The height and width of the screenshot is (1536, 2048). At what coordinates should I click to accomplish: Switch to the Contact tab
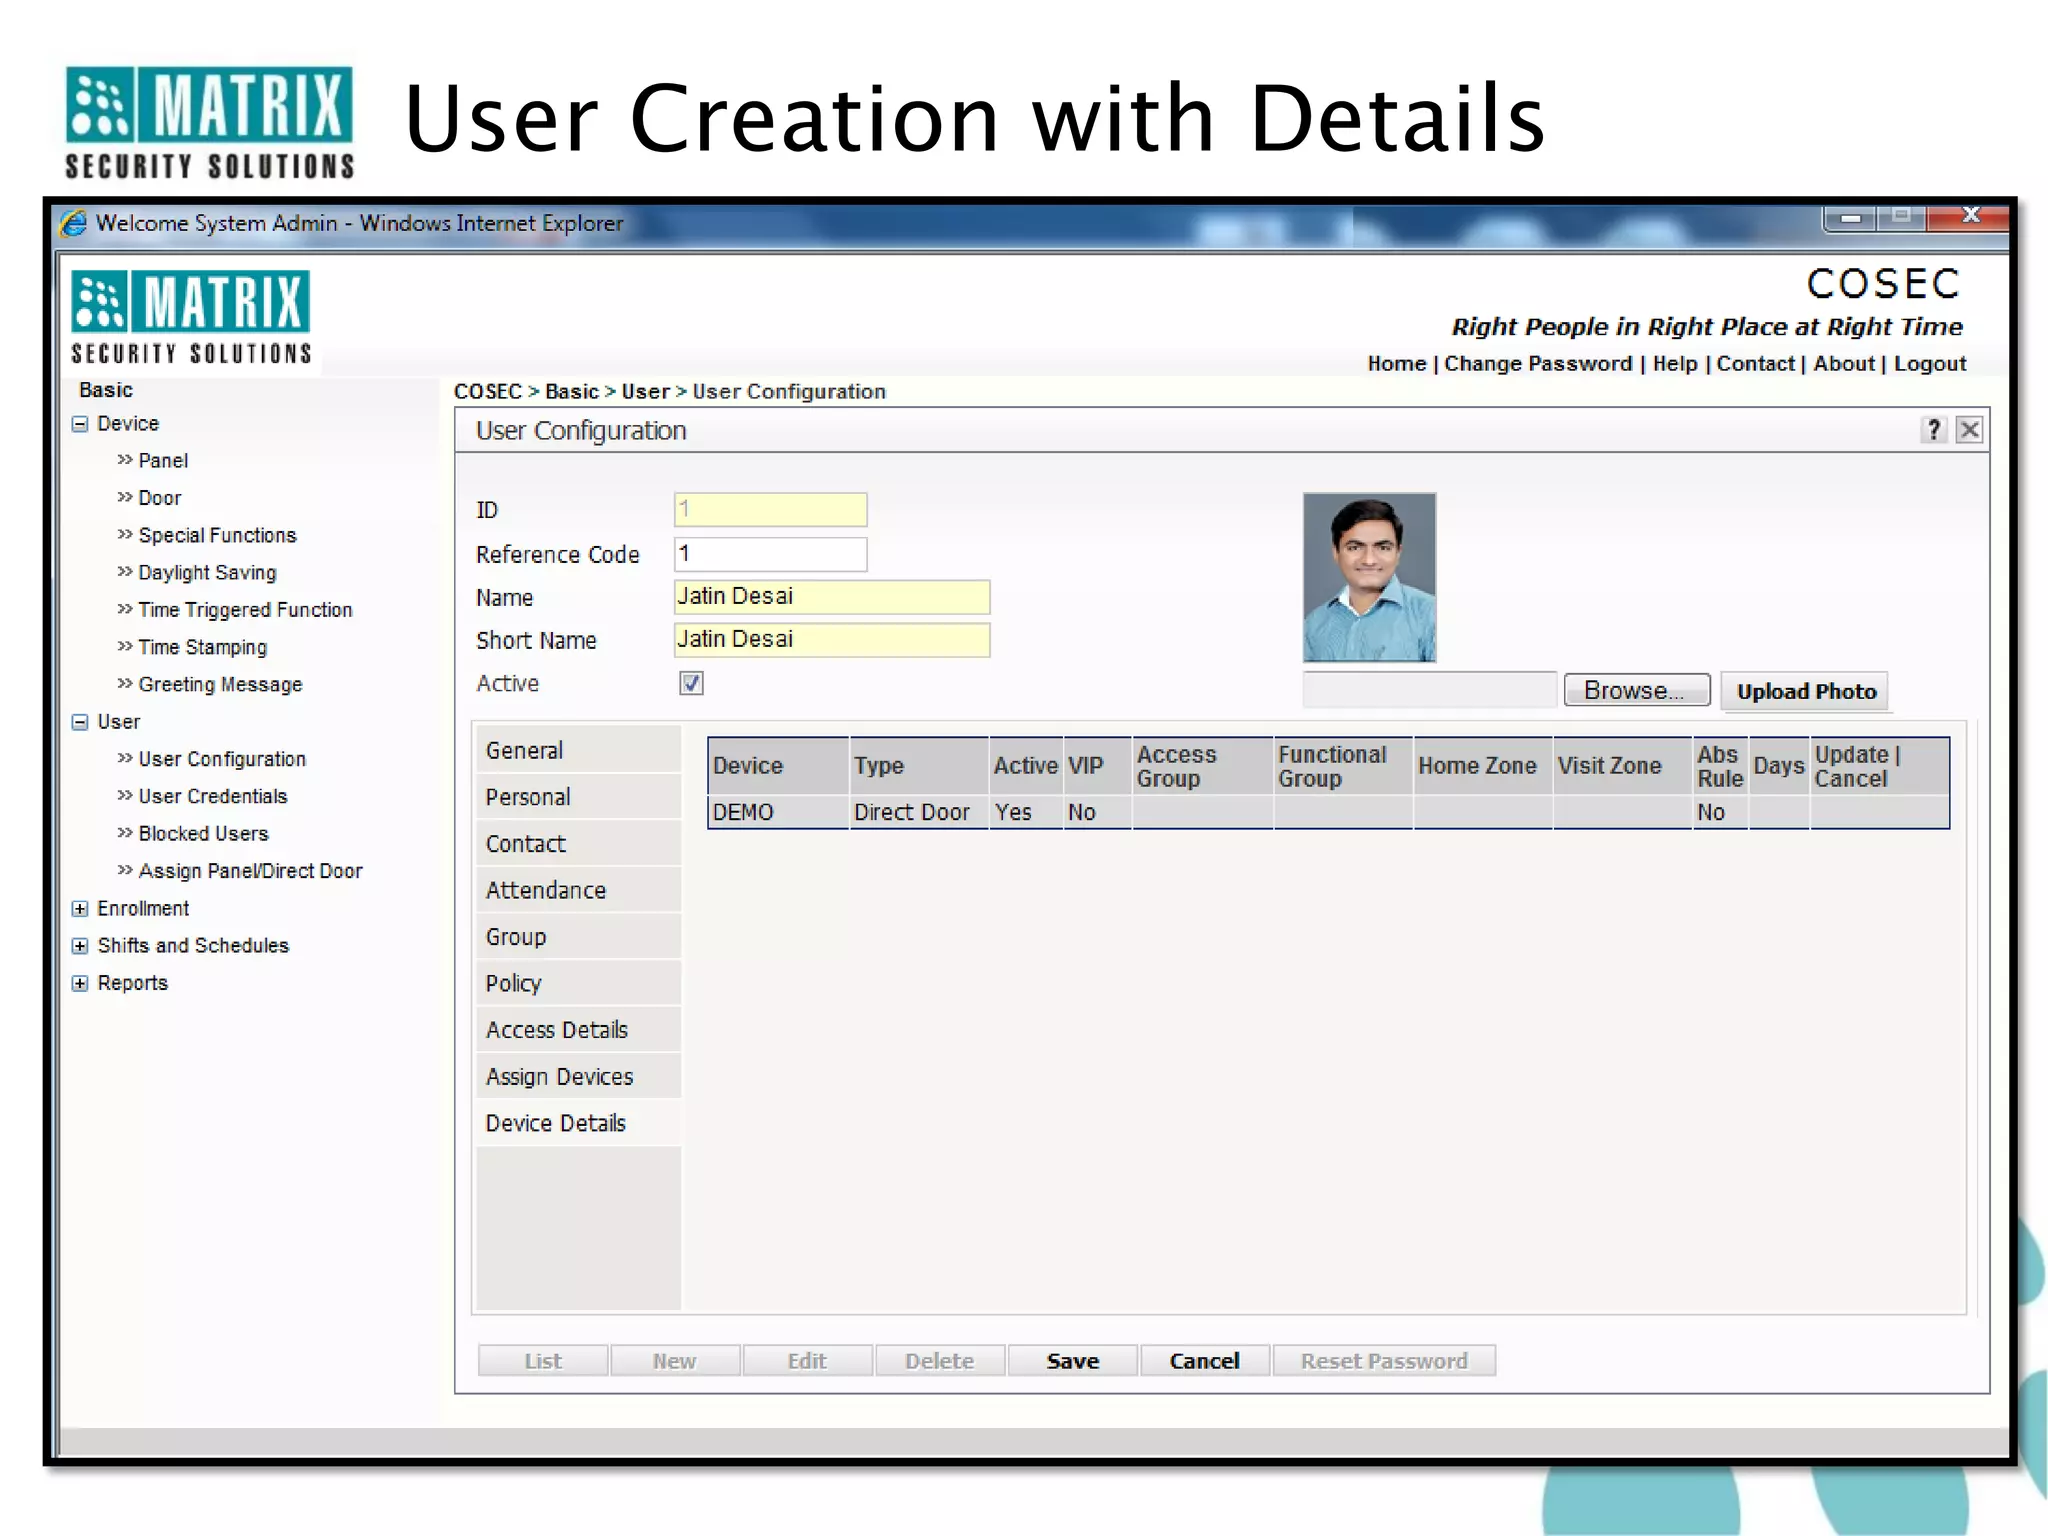[578, 844]
